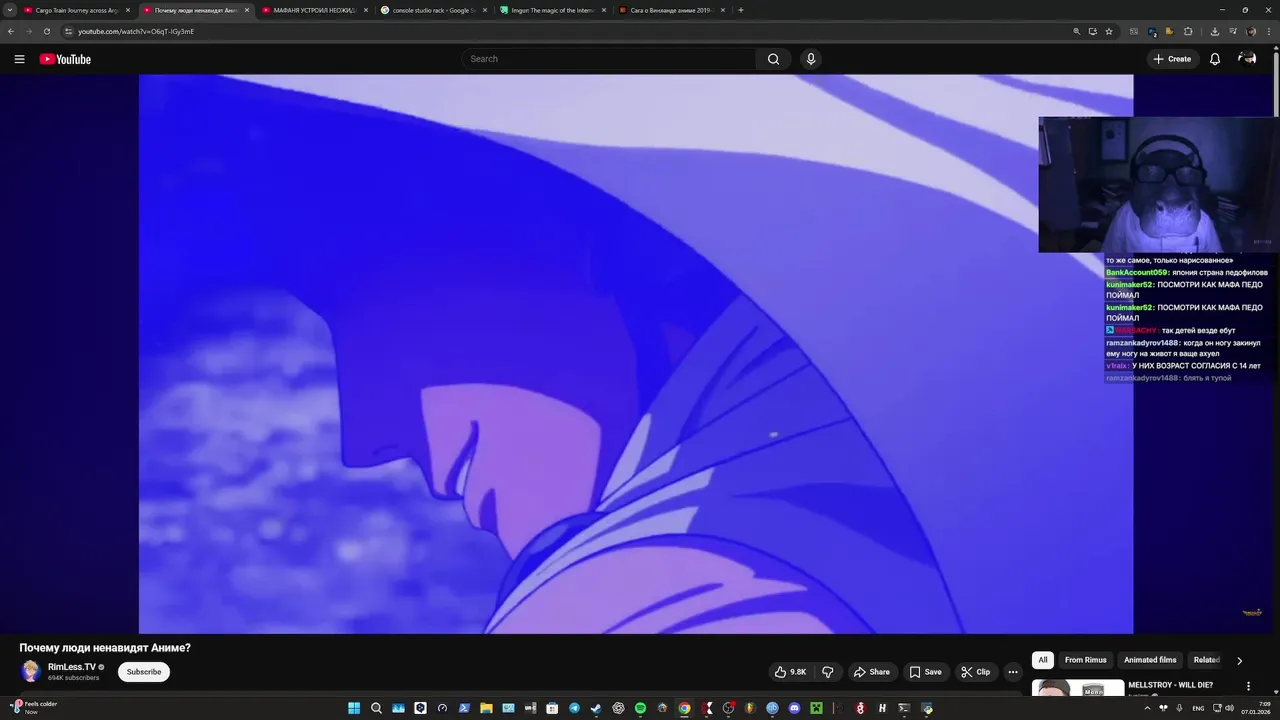
Task: Click video title Почему люди ненавидят Аниме?
Action: click(x=105, y=648)
